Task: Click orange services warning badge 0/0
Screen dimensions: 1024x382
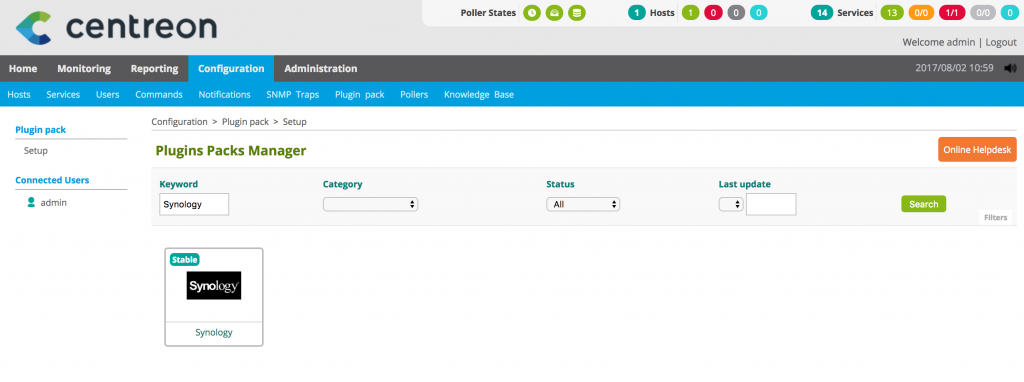Action: coord(921,13)
